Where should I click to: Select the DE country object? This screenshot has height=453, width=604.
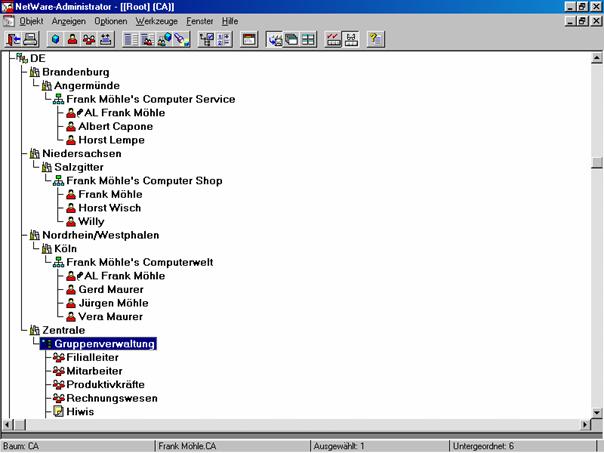click(38, 59)
